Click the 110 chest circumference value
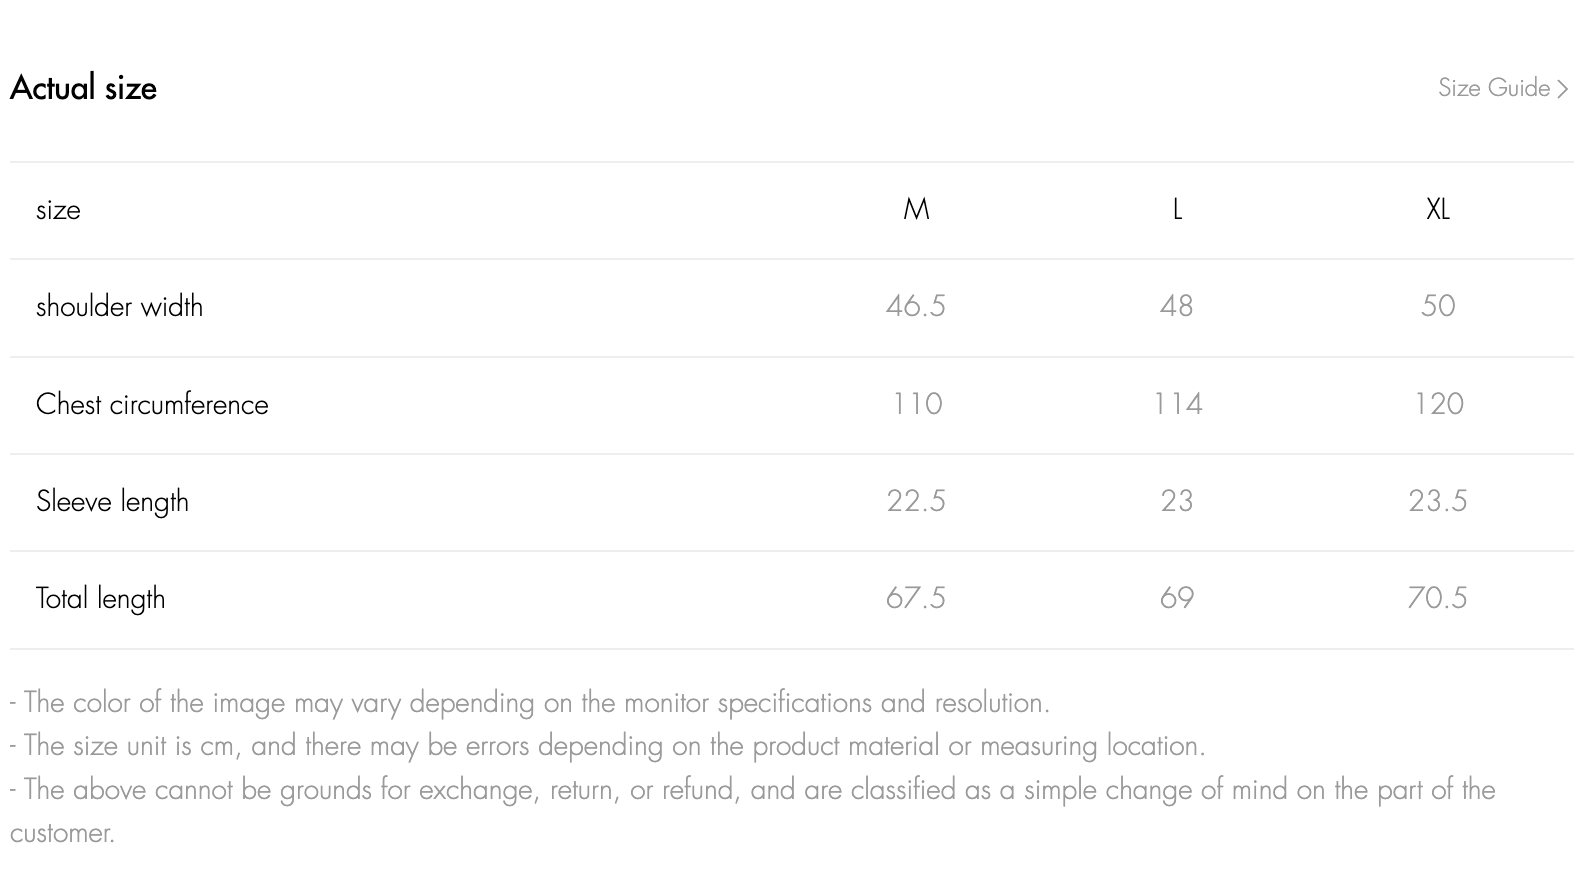The image size is (1584, 890). click(x=917, y=404)
